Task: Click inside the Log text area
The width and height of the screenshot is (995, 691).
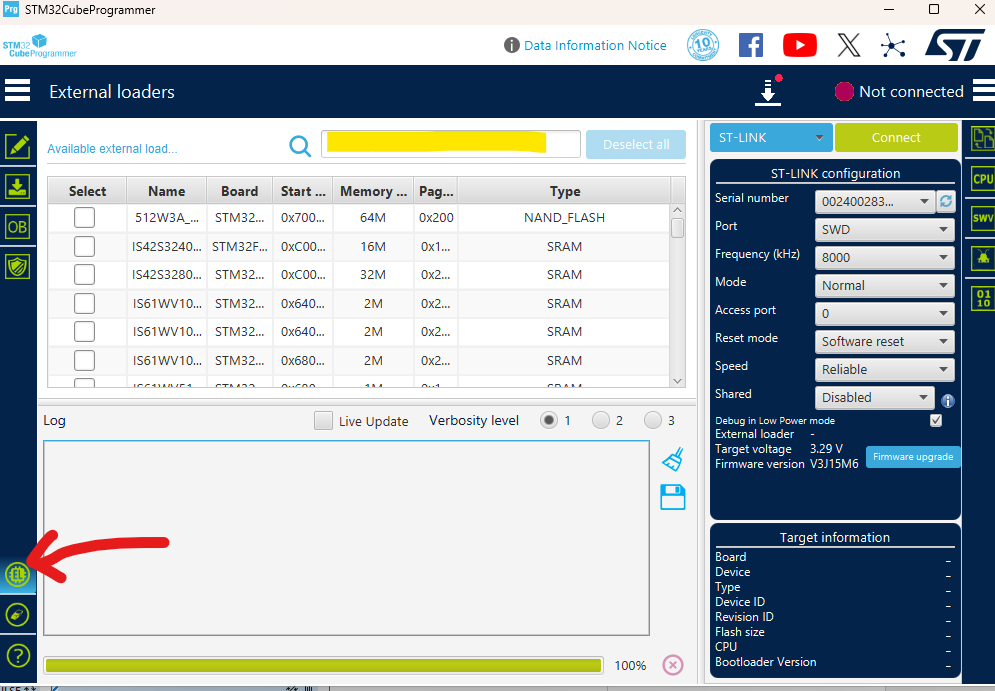Action: point(346,537)
